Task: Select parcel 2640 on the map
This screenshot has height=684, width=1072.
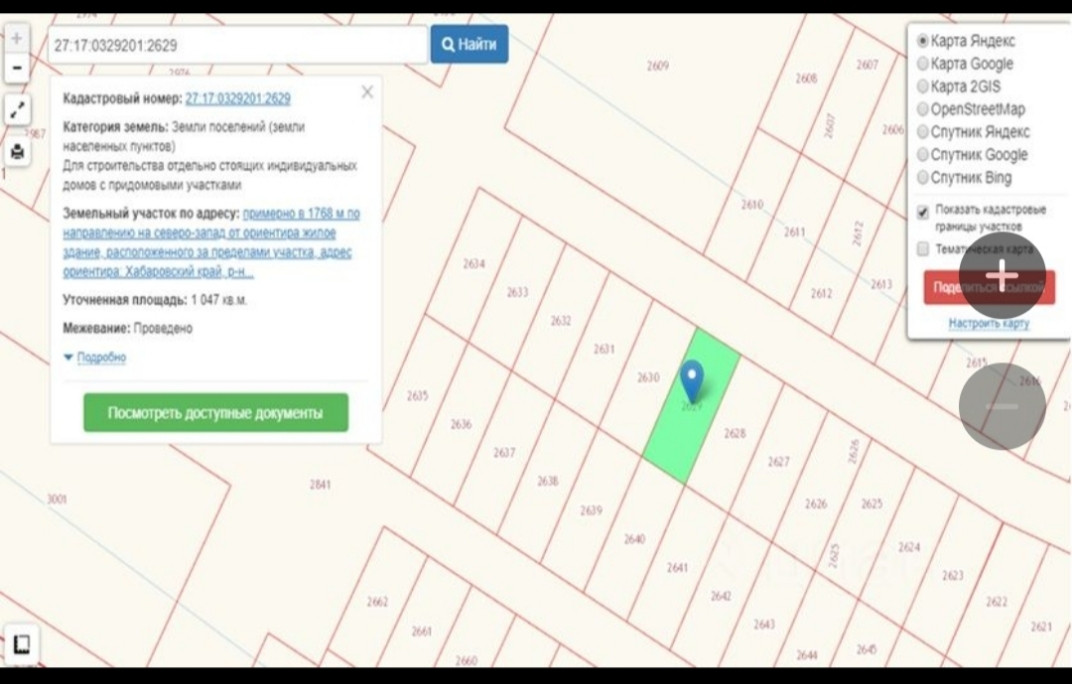Action: [x=634, y=539]
